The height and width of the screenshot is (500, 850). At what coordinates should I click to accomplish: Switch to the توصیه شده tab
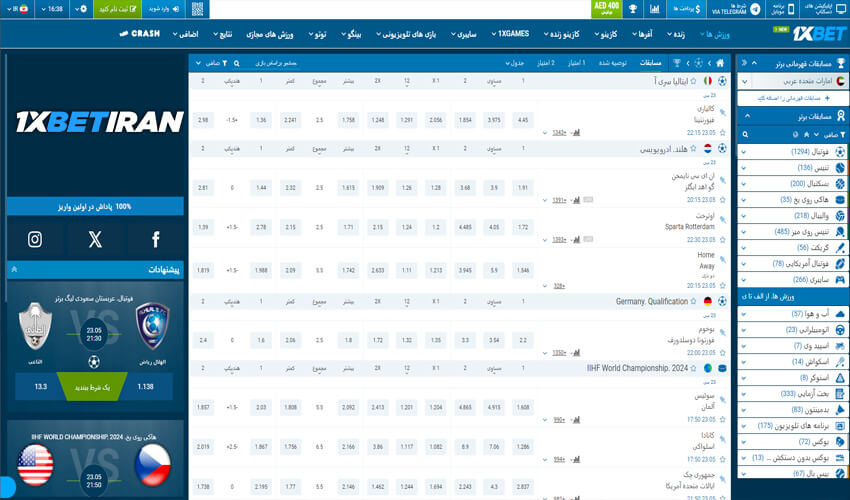click(x=613, y=63)
